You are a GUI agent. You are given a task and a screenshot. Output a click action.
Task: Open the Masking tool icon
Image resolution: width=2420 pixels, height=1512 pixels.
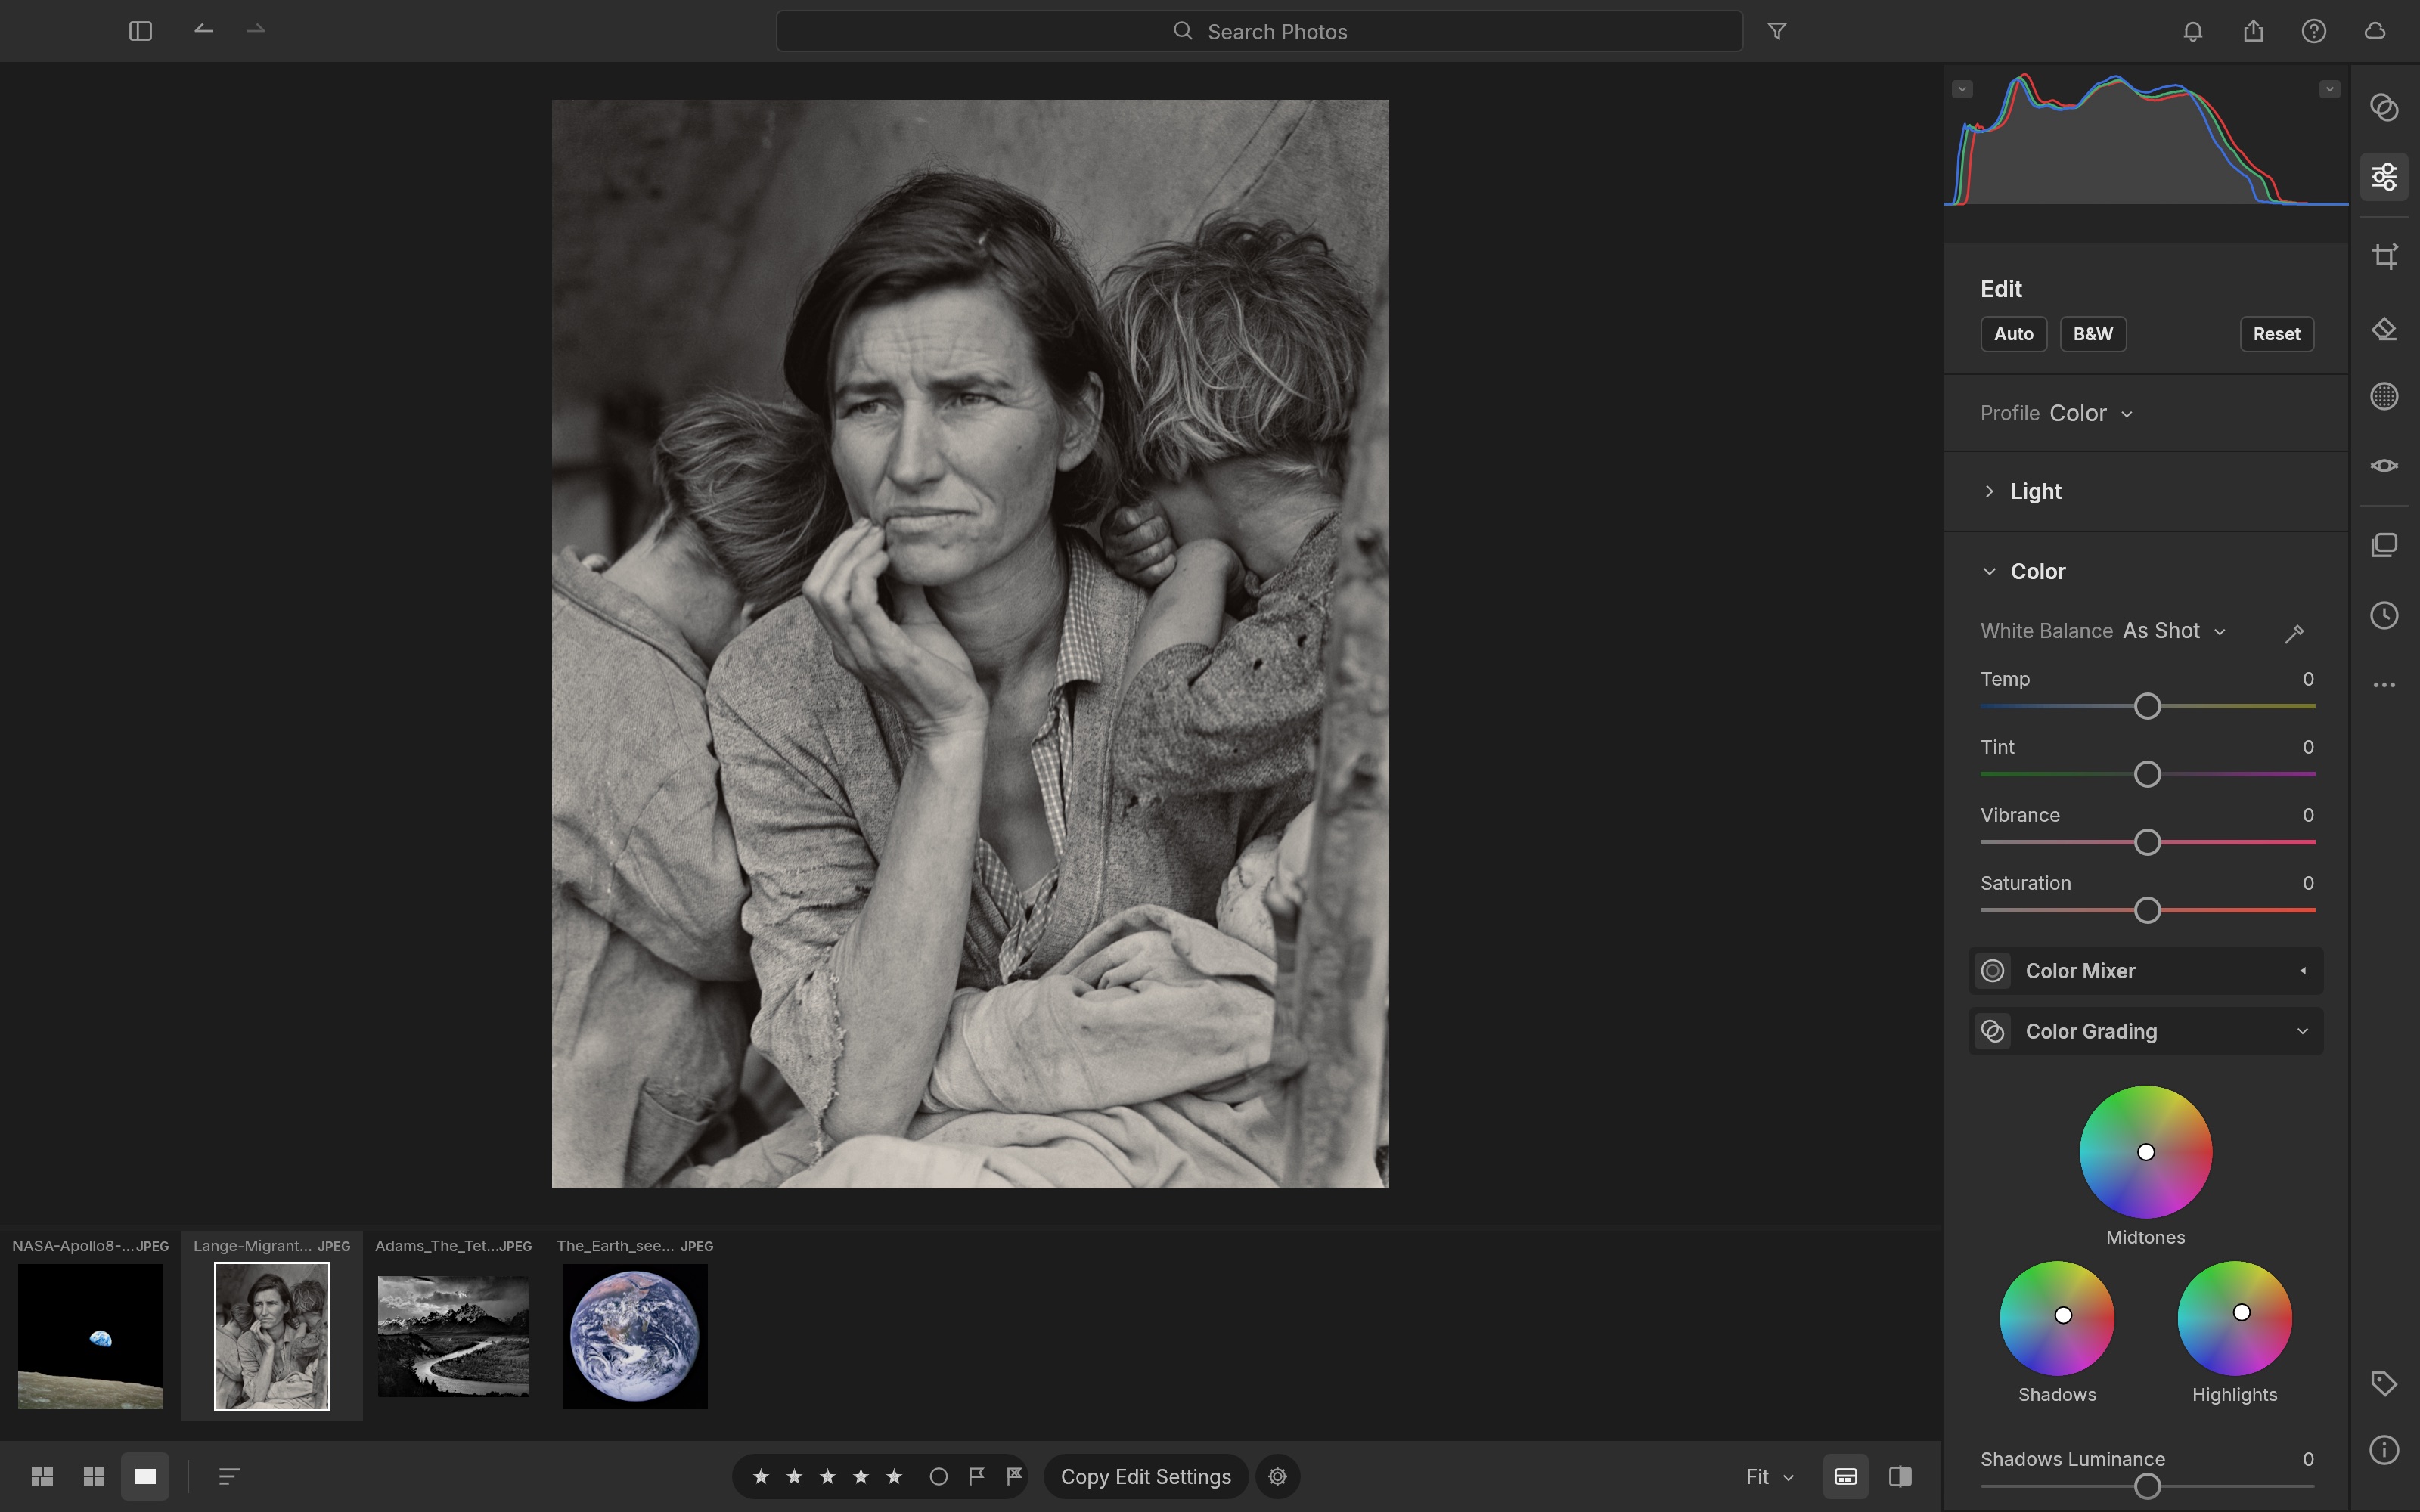(2384, 396)
